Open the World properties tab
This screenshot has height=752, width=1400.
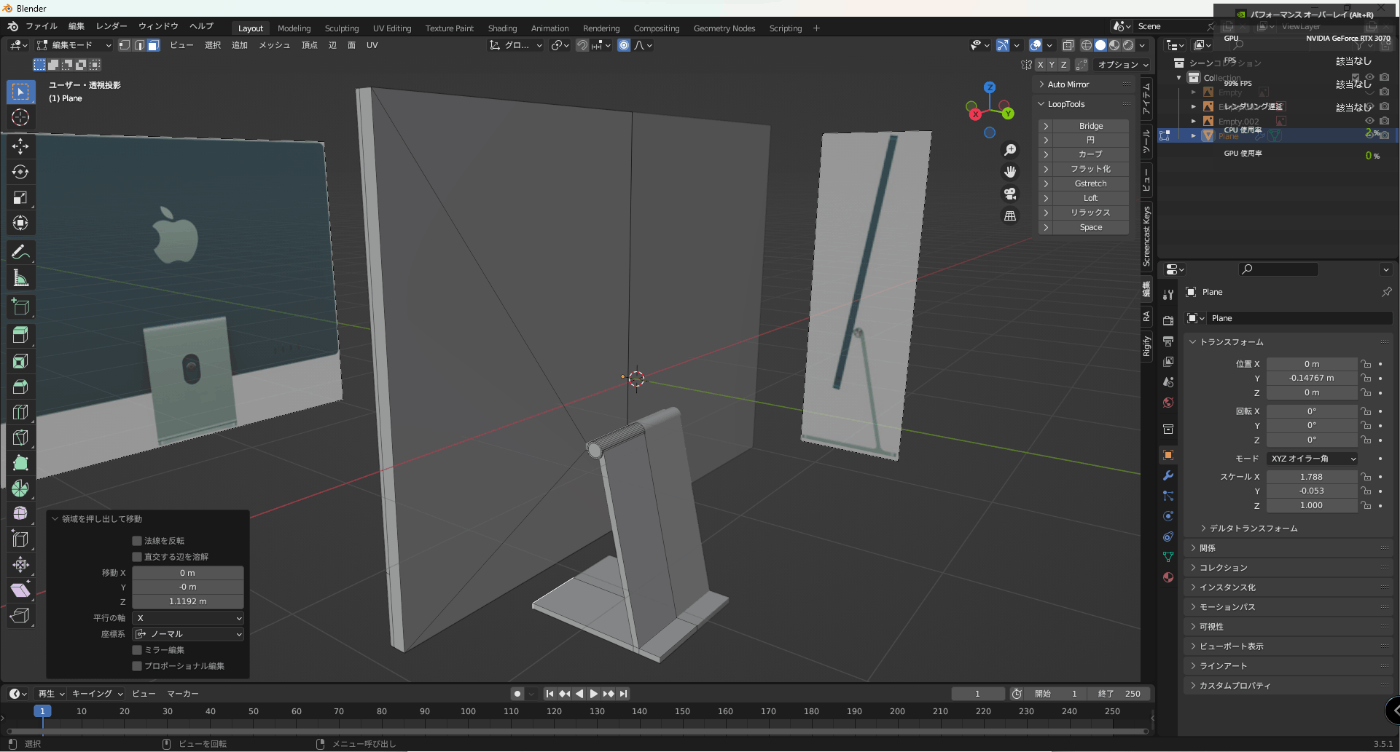coord(1168,402)
